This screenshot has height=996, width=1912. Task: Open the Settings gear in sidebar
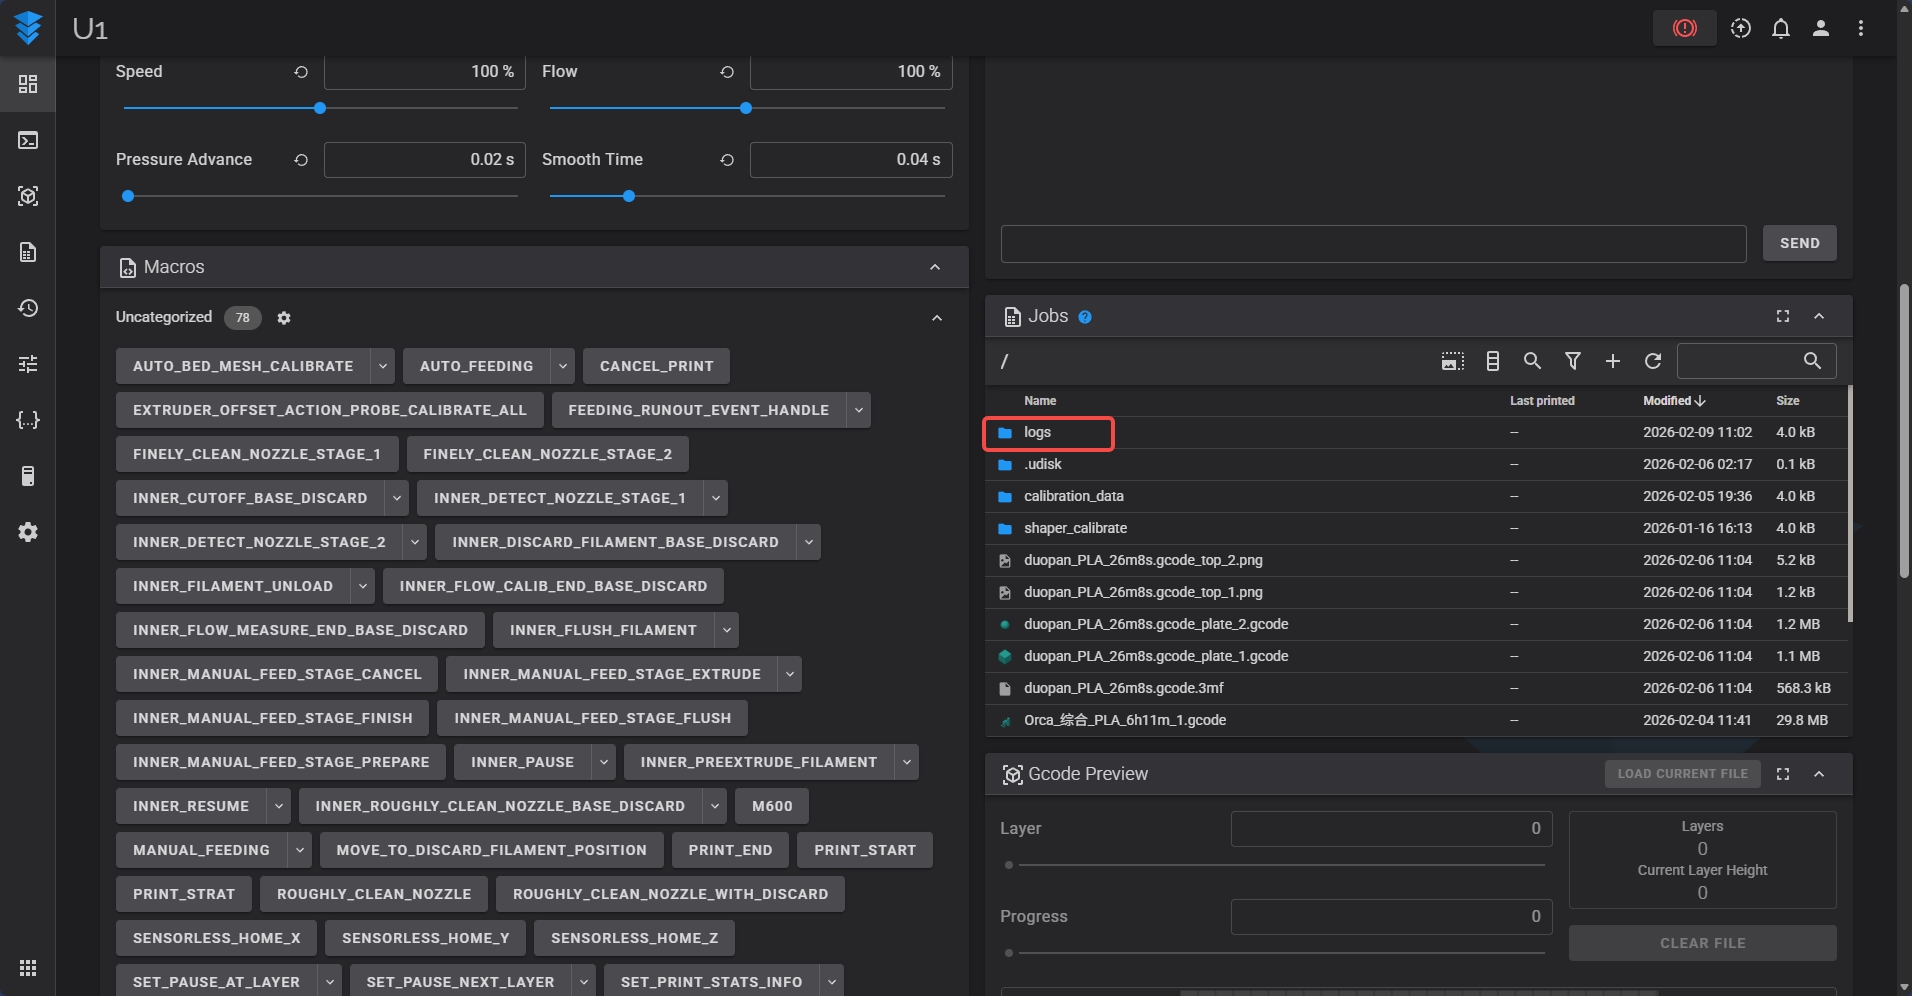[x=28, y=532]
